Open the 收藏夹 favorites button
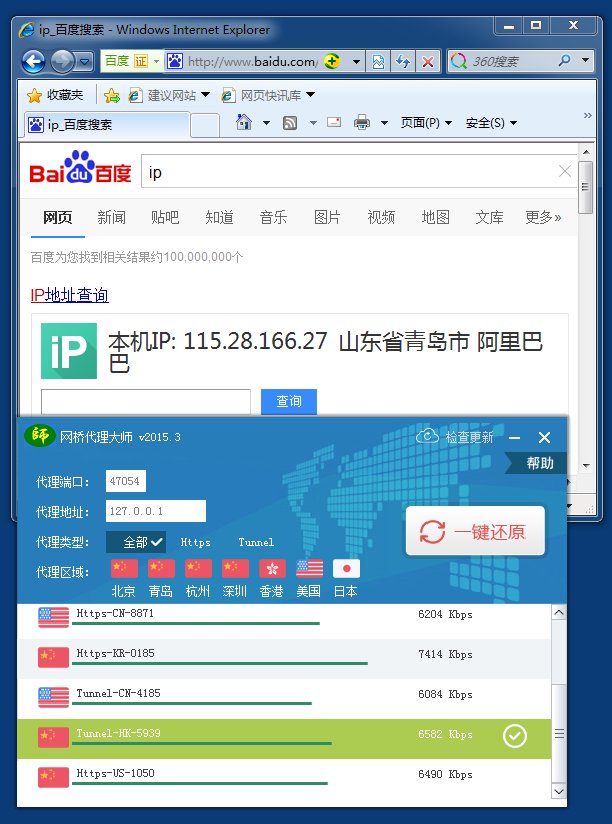 pos(56,95)
